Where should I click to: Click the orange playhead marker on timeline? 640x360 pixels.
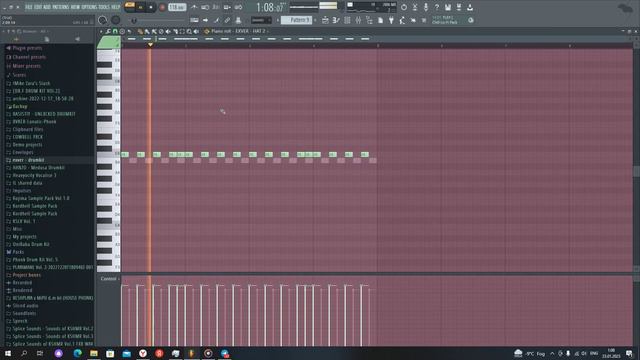point(150,44)
